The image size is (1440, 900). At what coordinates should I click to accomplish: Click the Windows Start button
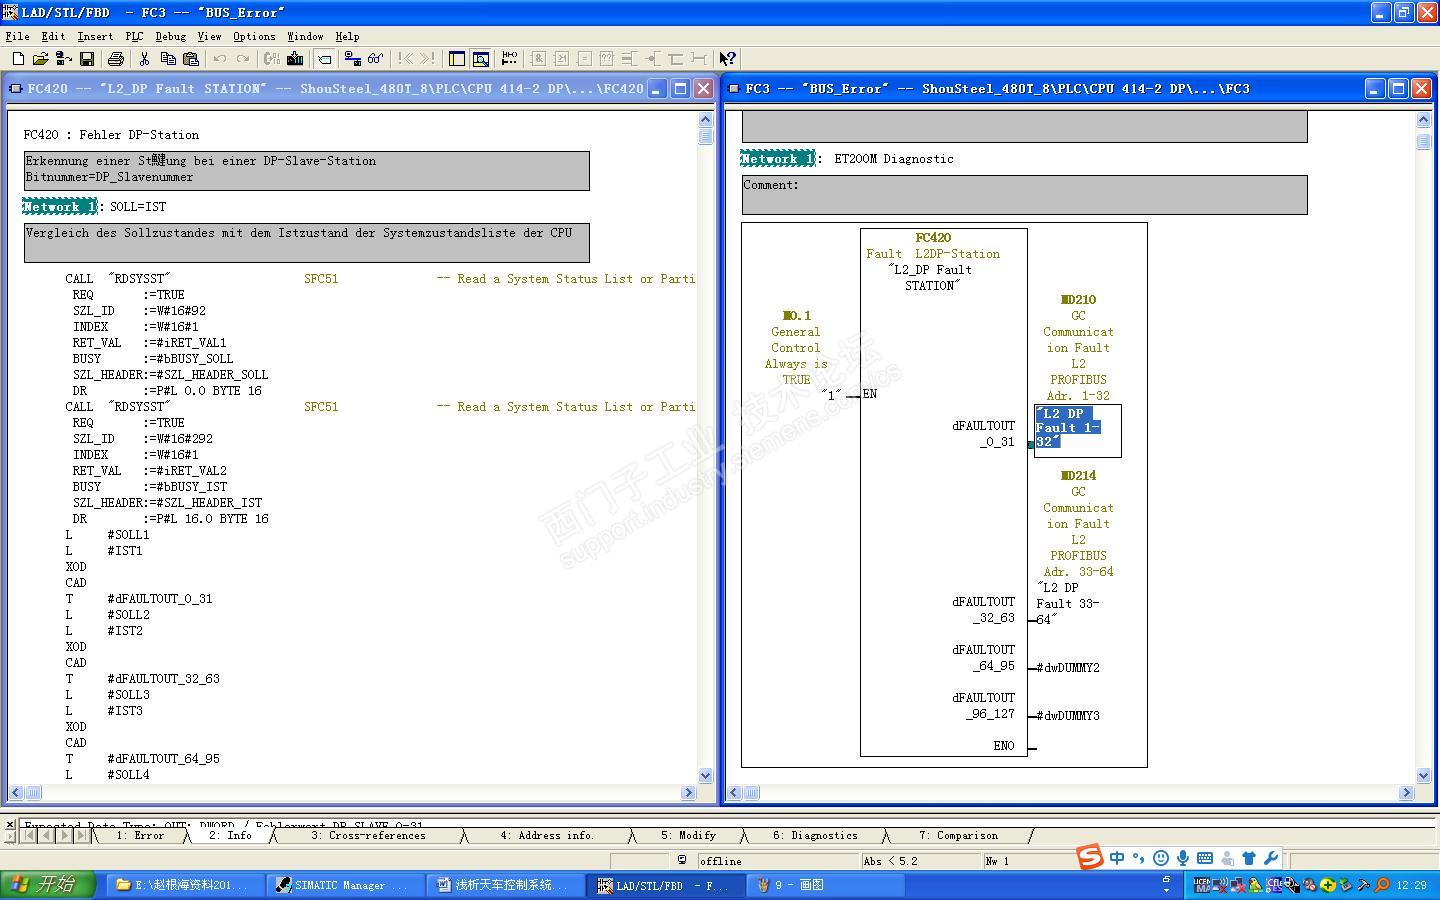tap(48, 884)
